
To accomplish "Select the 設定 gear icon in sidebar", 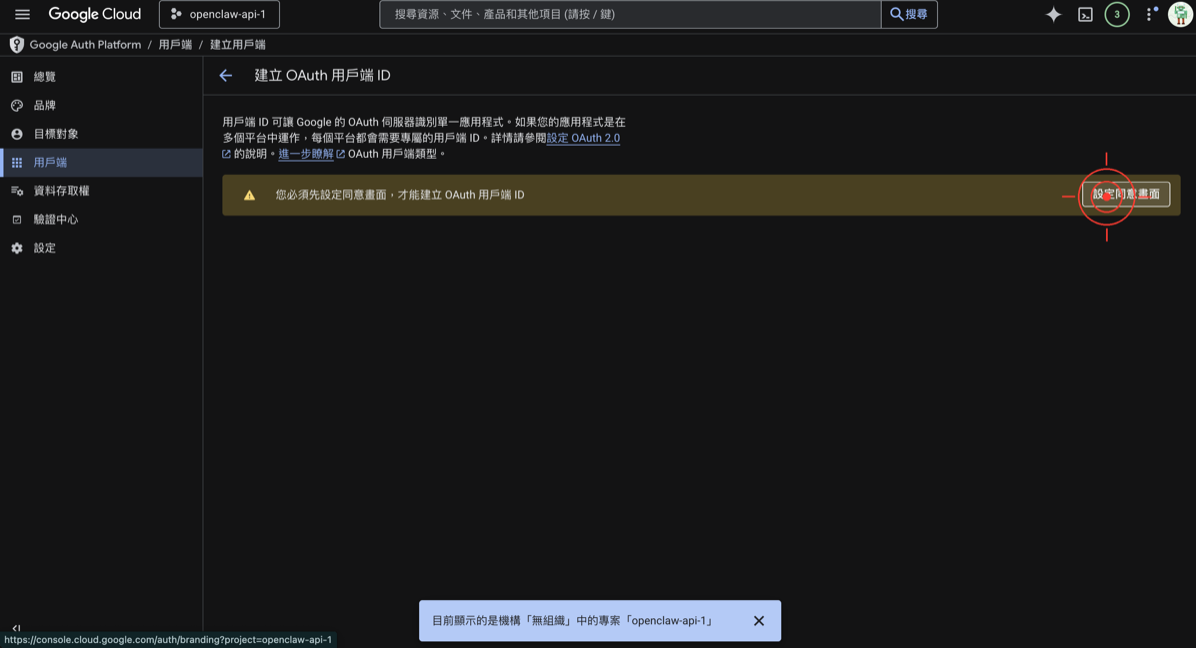I will coord(16,247).
